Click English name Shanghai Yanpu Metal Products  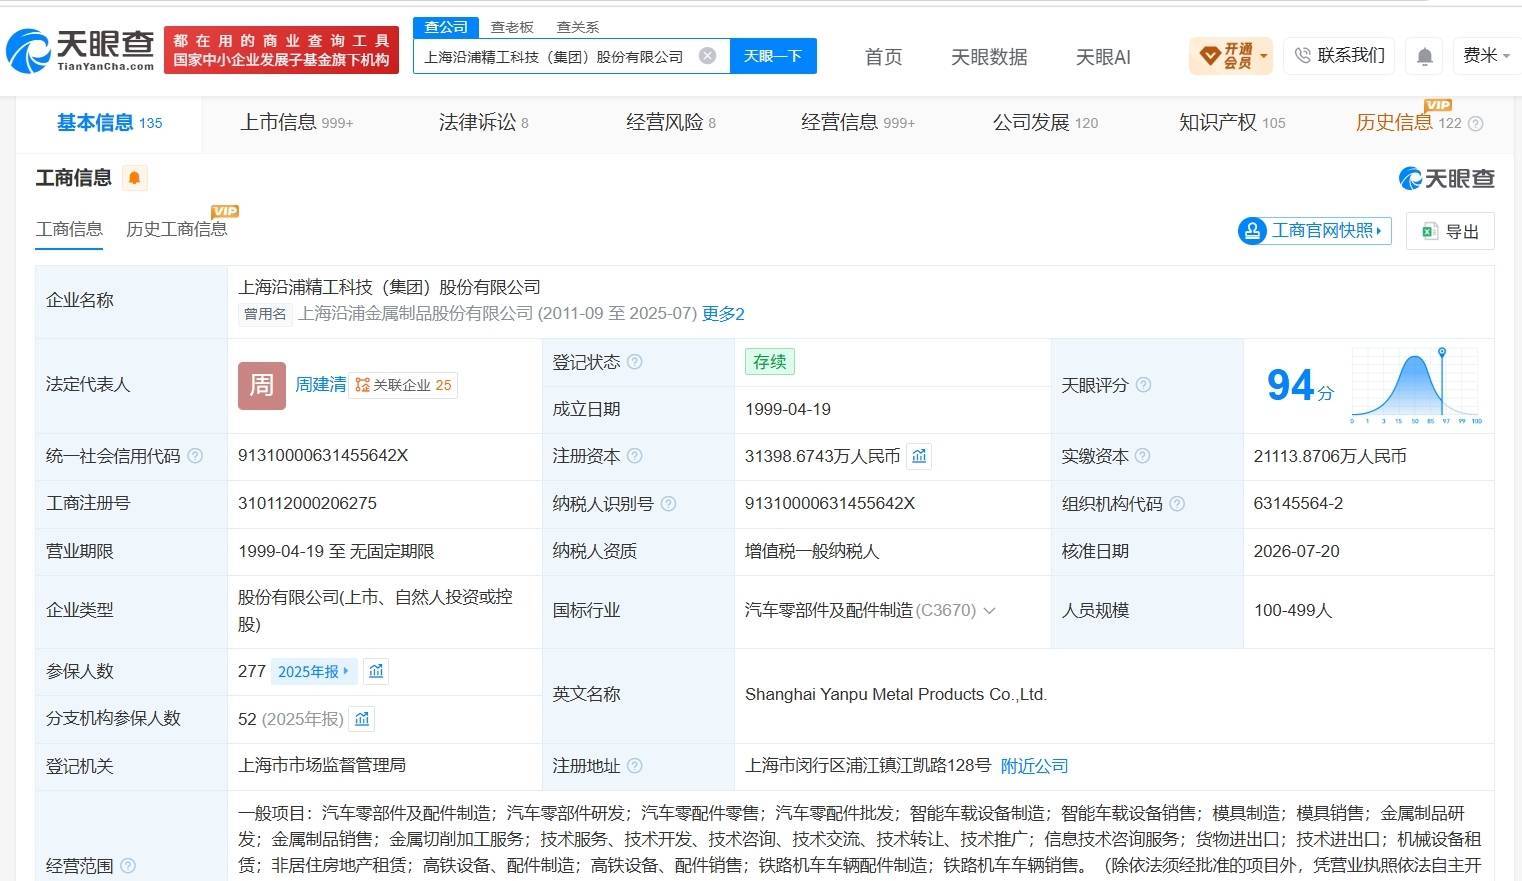[896, 694]
